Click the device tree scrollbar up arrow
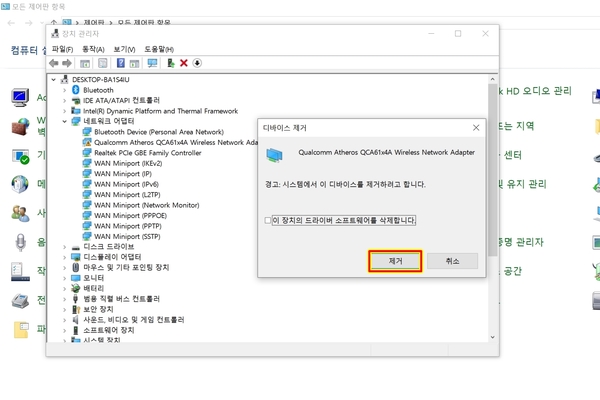Image resolution: width=600 pixels, height=400 pixels. (492, 79)
